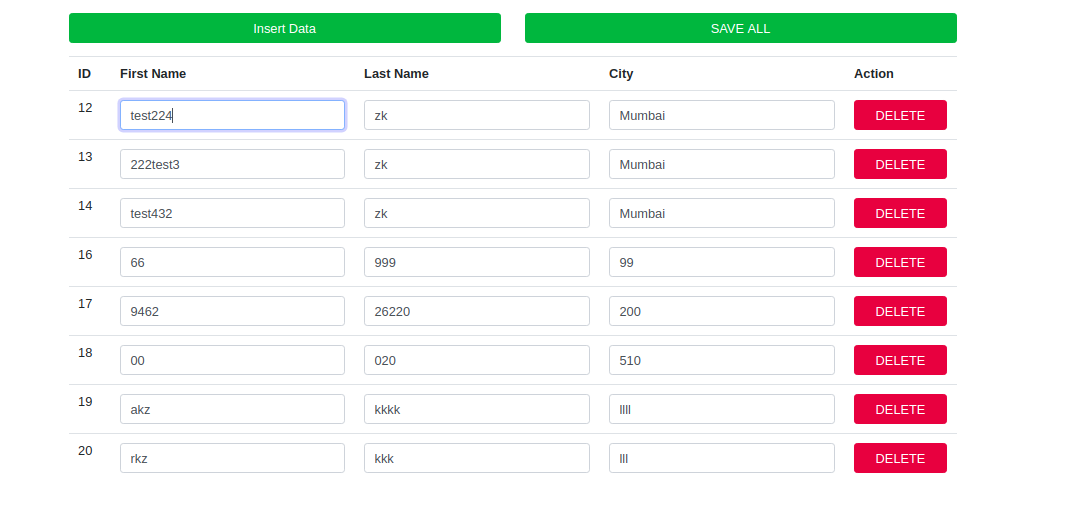Image resolution: width=1081 pixels, height=524 pixels.
Task: Select the city field containing 200
Action: (722, 311)
